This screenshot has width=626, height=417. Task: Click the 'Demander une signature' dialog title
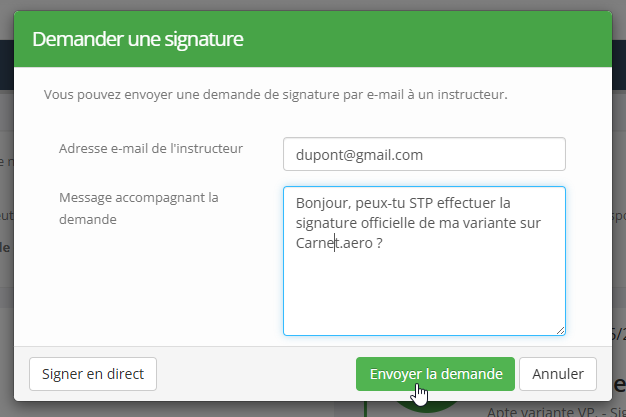point(138,39)
